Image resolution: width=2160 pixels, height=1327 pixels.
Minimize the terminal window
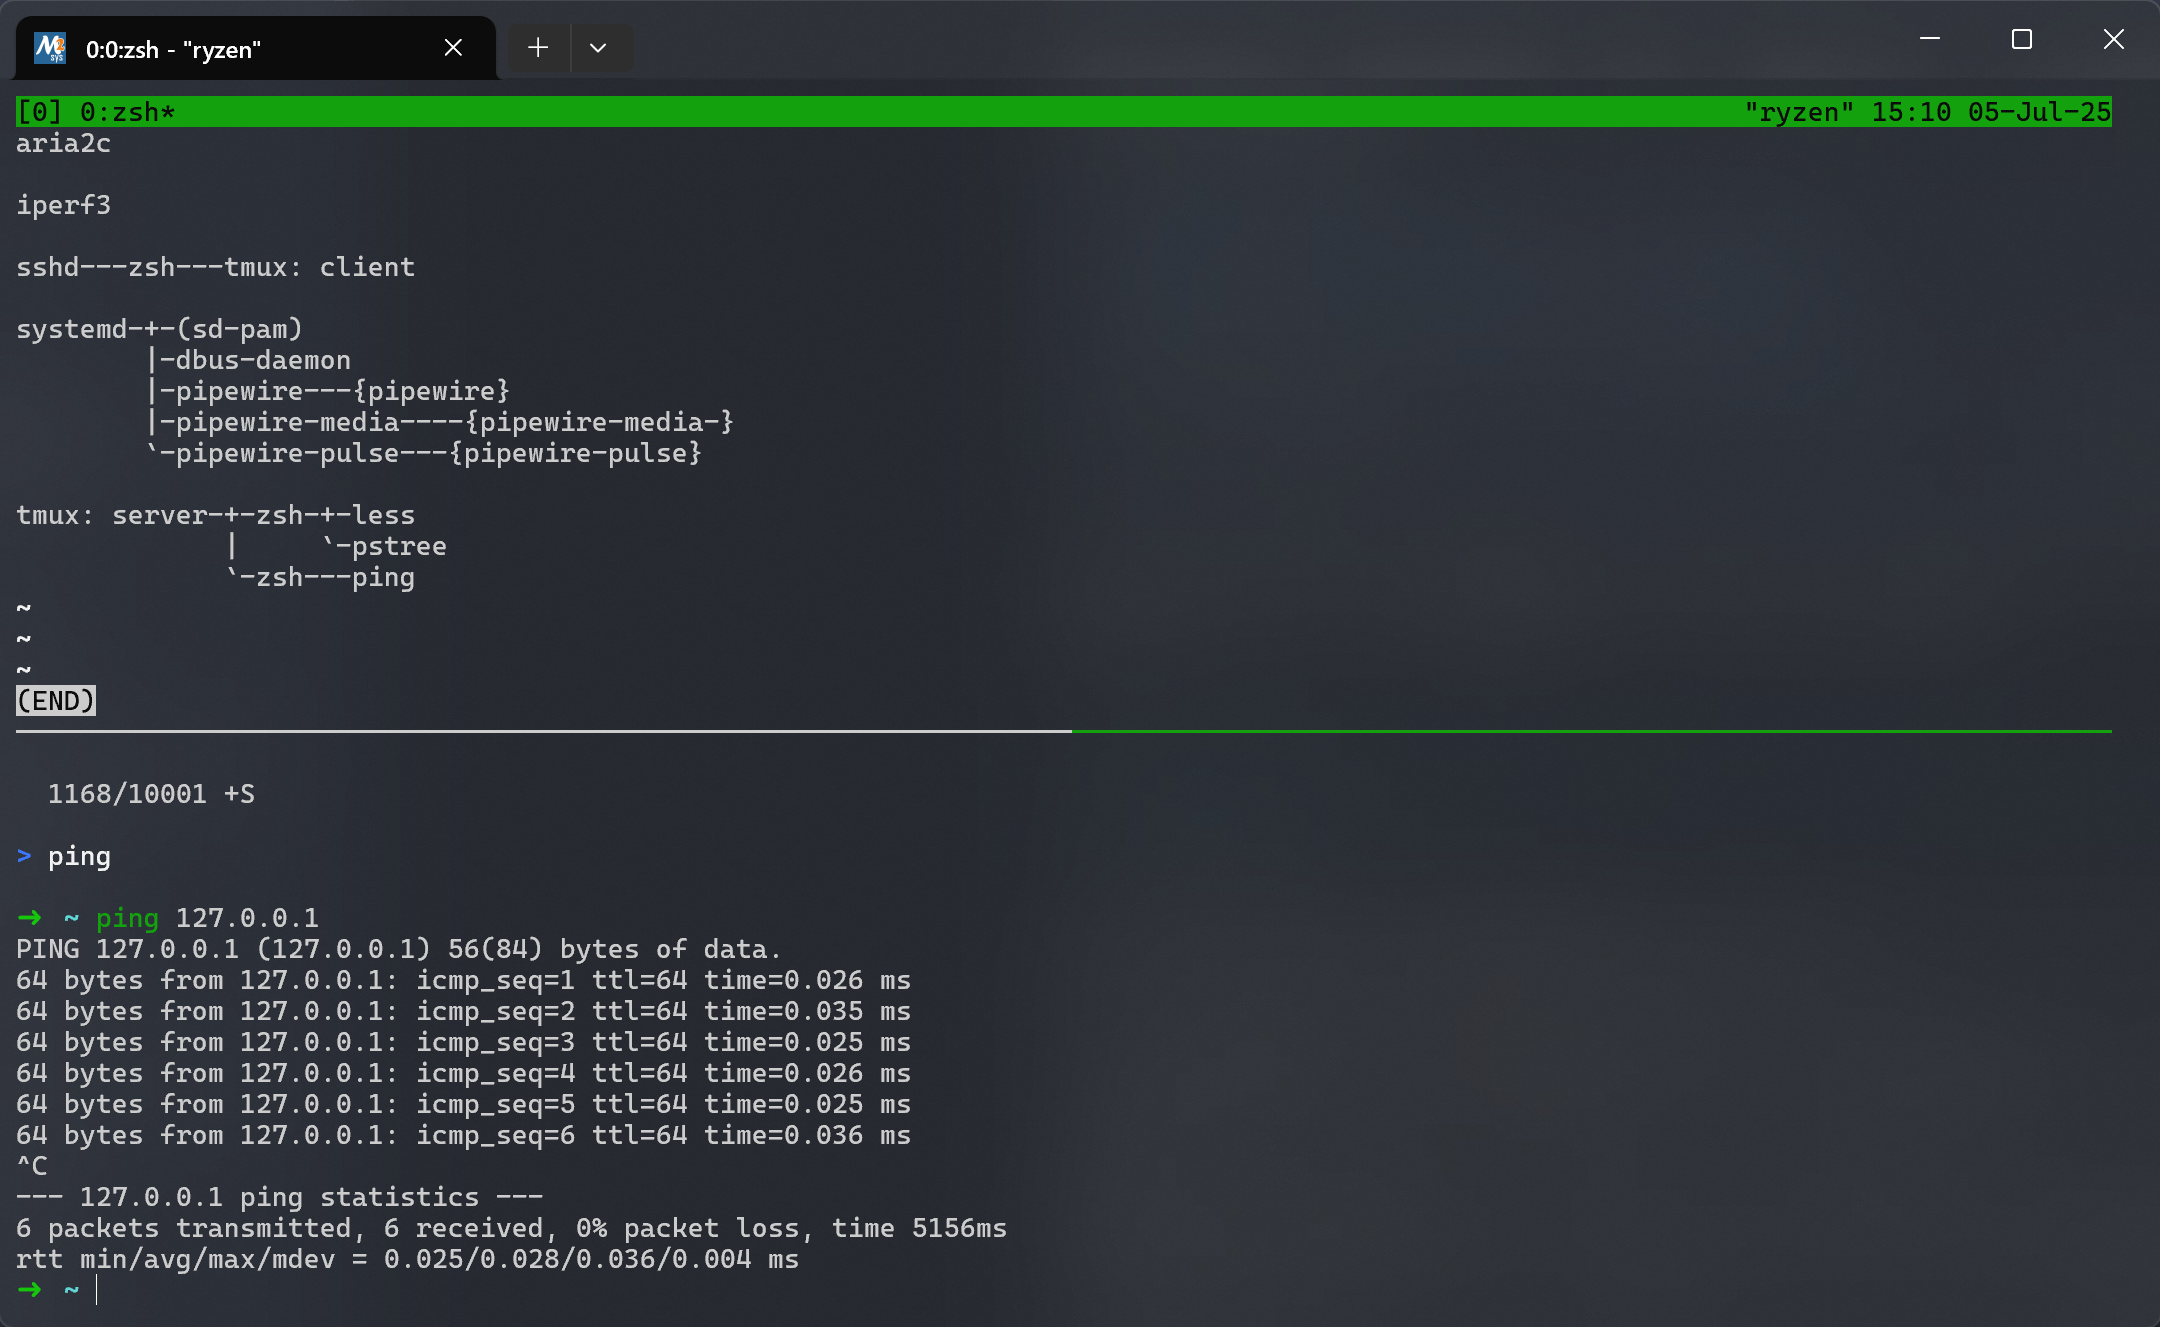click(x=1930, y=39)
